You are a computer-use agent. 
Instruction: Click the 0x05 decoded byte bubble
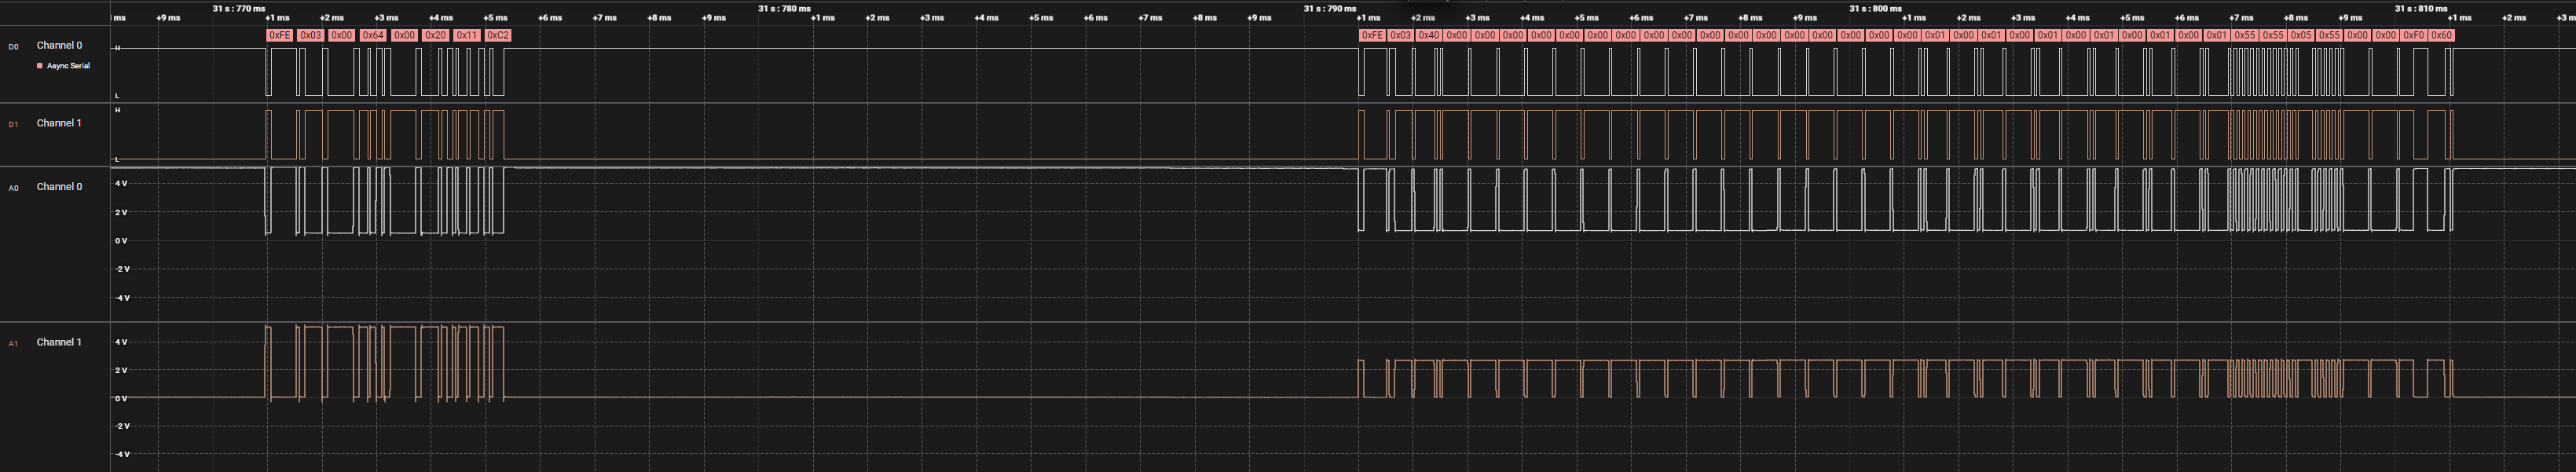coord(2300,35)
